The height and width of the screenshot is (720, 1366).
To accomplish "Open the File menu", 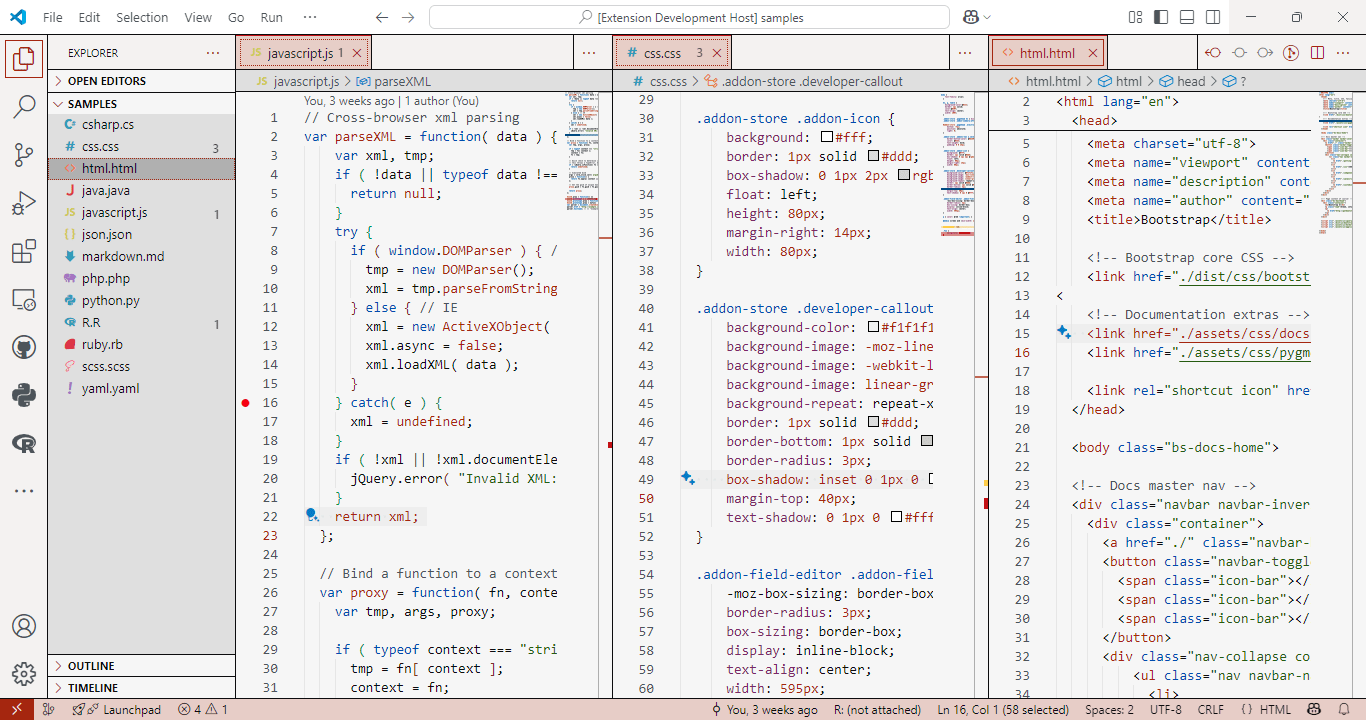I will 53,17.
